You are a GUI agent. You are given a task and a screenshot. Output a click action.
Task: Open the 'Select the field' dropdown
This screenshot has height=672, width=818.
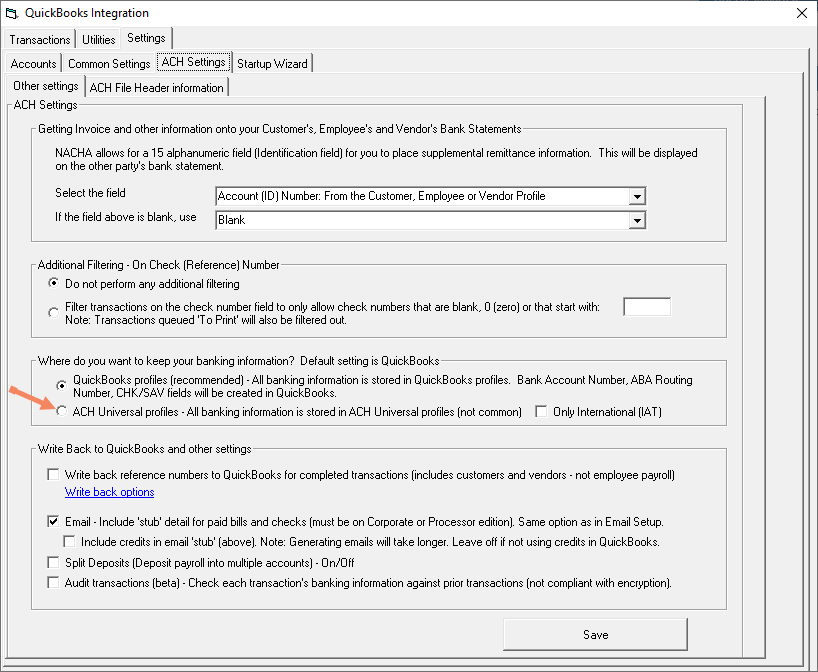coord(430,196)
